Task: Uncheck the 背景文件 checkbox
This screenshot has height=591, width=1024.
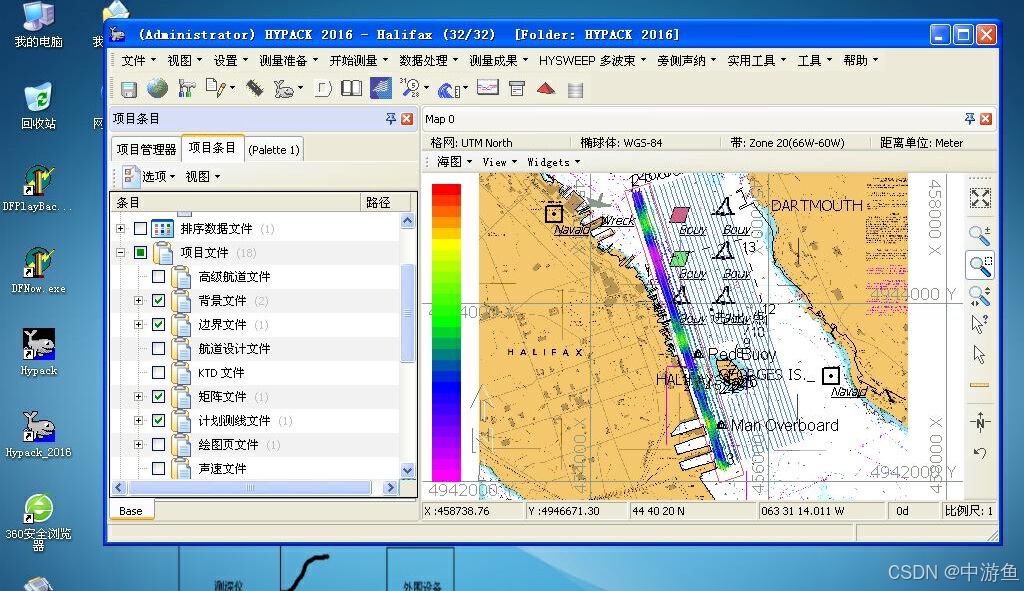Action: point(158,300)
